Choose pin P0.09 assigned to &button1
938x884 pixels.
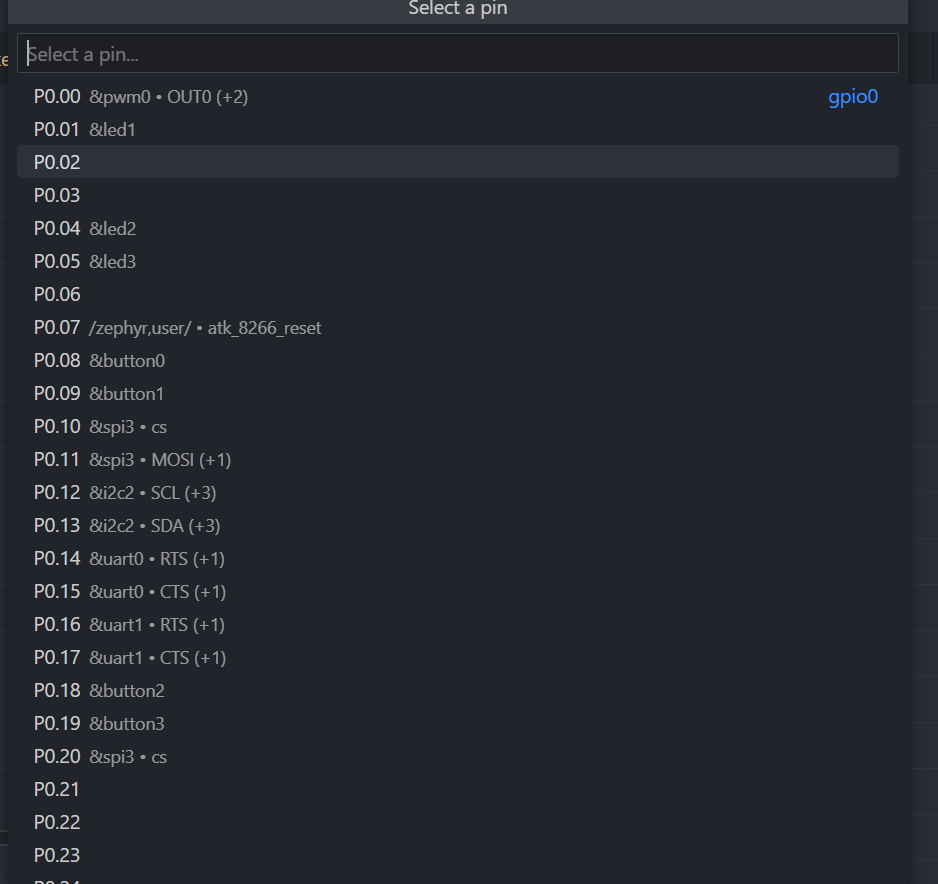[99, 394]
